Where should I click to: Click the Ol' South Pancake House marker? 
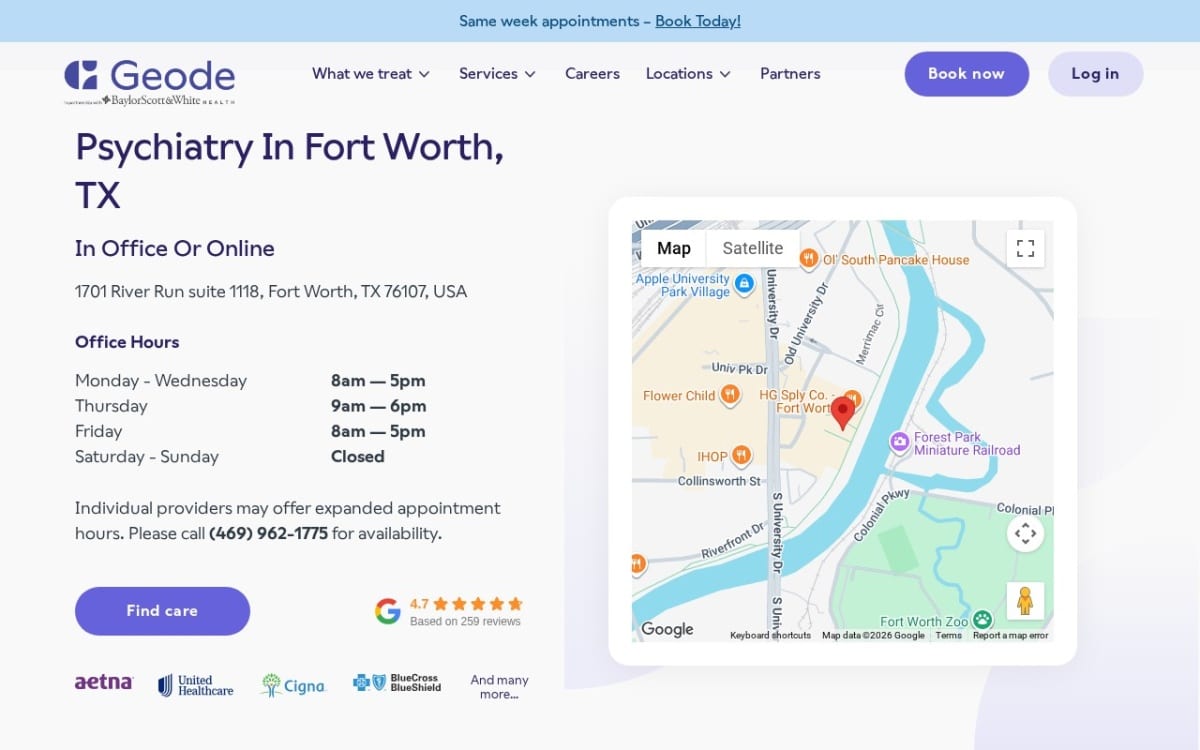tap(809, 259)
